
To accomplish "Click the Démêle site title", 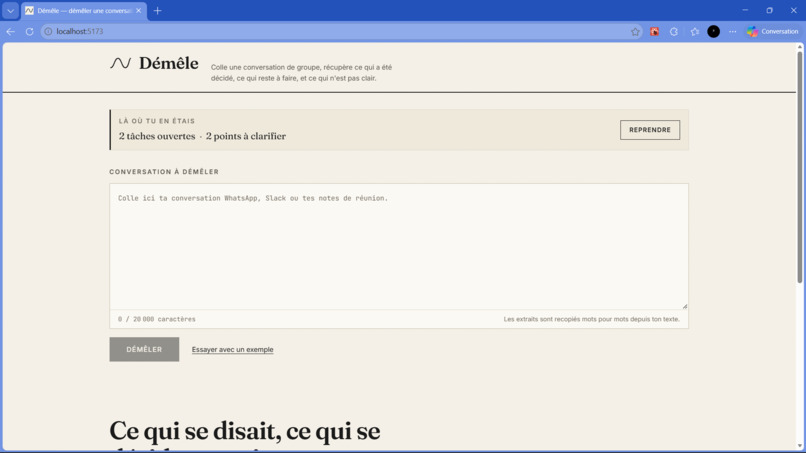I will click(169, 63).
